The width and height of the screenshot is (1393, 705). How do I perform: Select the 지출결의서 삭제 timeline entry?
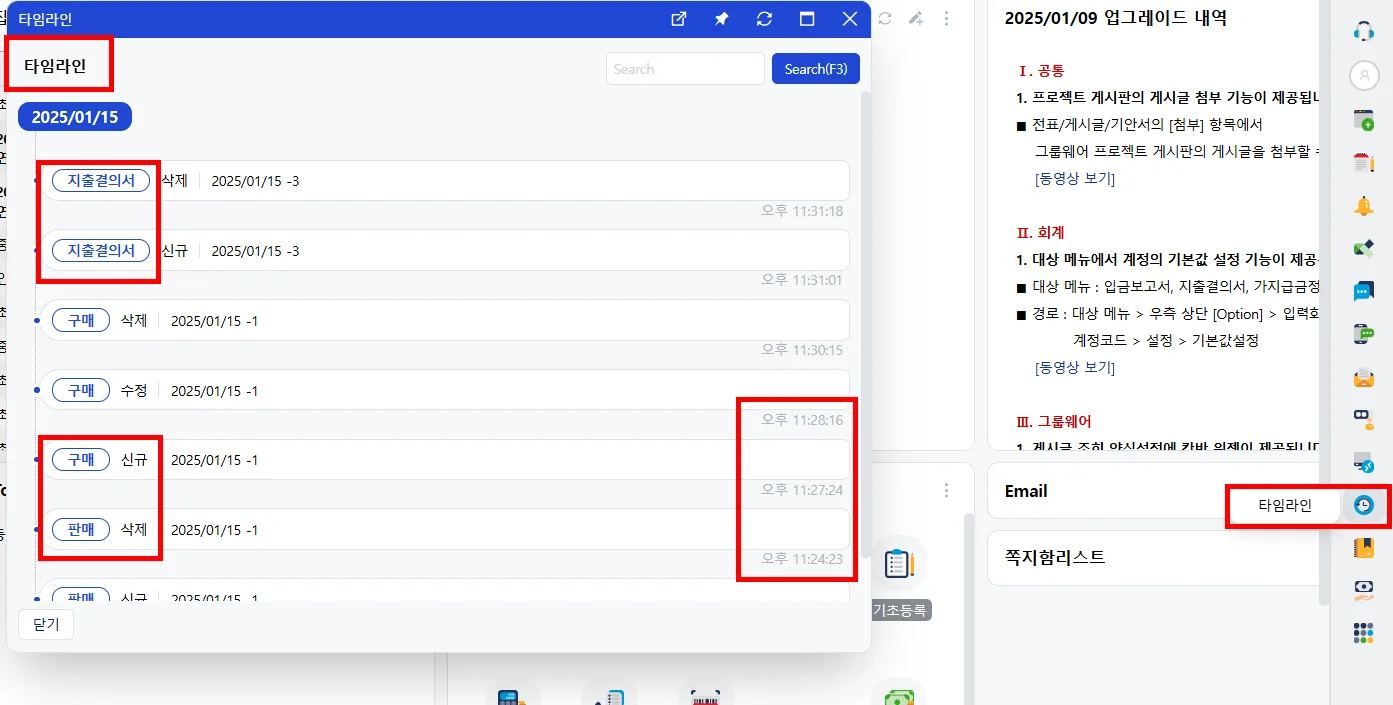(445, 181)
